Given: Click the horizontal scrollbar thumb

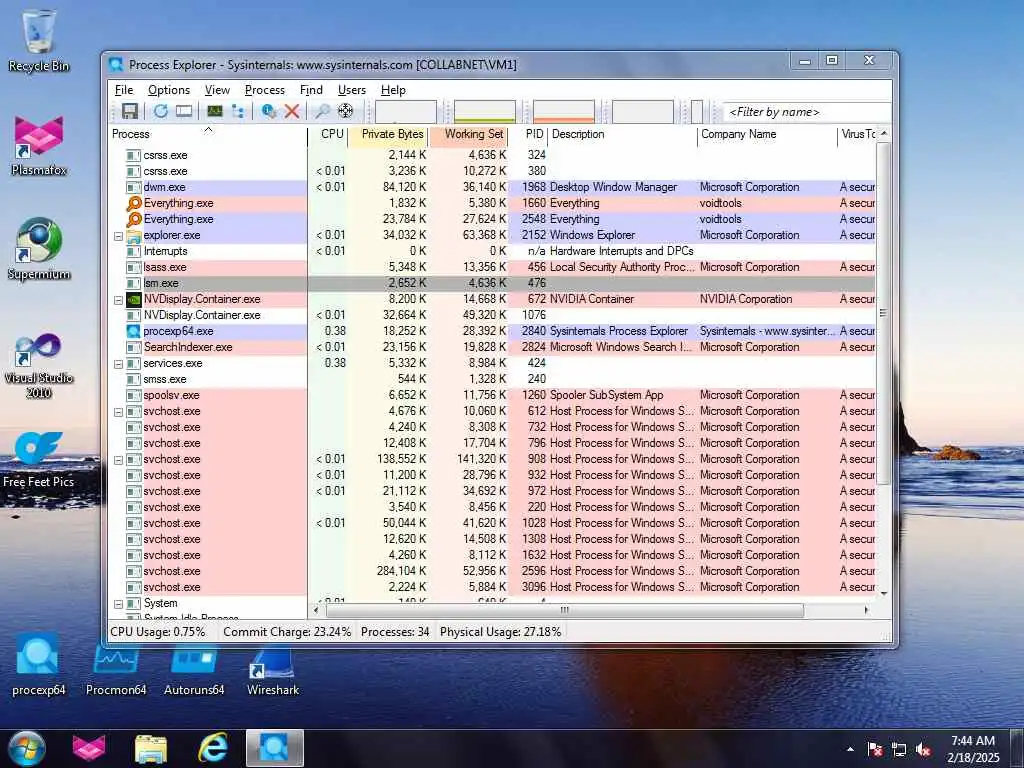Looking at the screenshot, I should pyautogui.click(x=565, y=610).
